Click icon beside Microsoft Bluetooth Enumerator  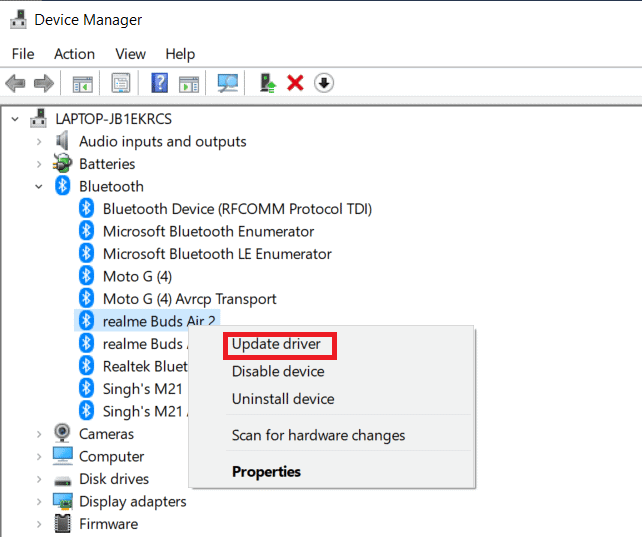86,231
